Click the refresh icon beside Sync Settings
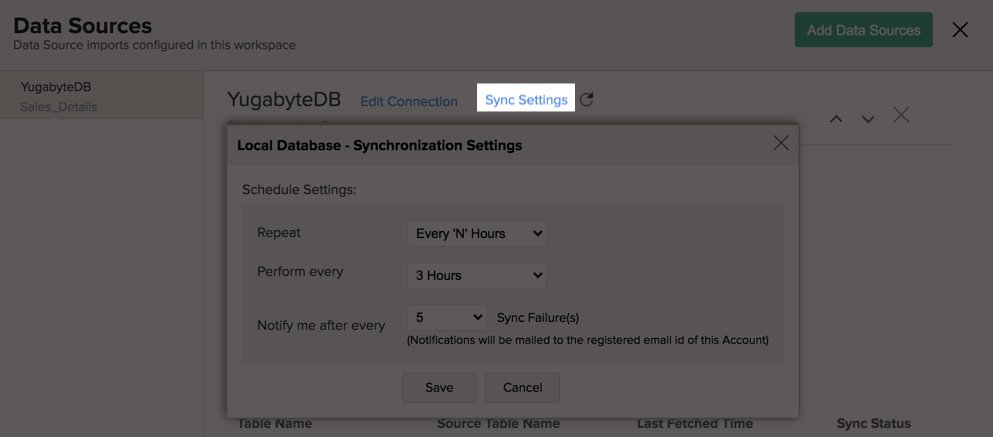 (587, 99)
